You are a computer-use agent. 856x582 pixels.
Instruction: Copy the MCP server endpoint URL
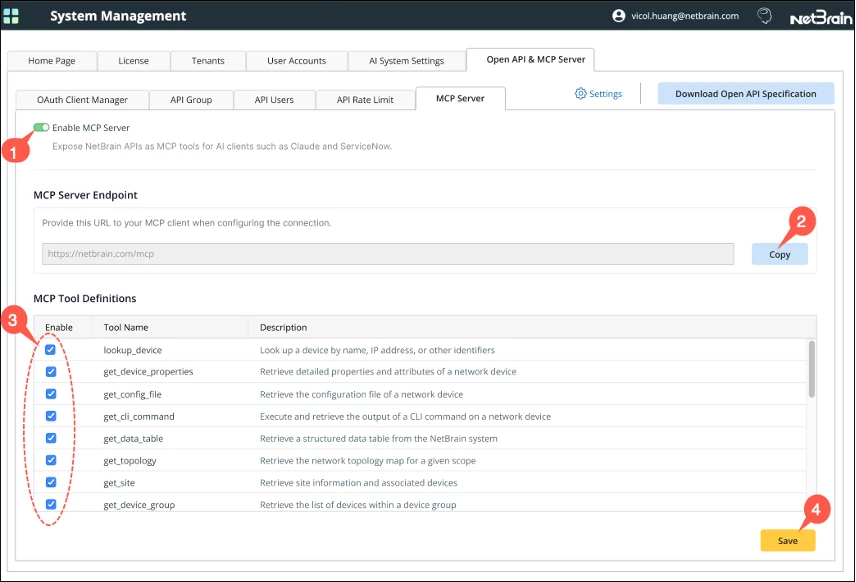[780, 254]
